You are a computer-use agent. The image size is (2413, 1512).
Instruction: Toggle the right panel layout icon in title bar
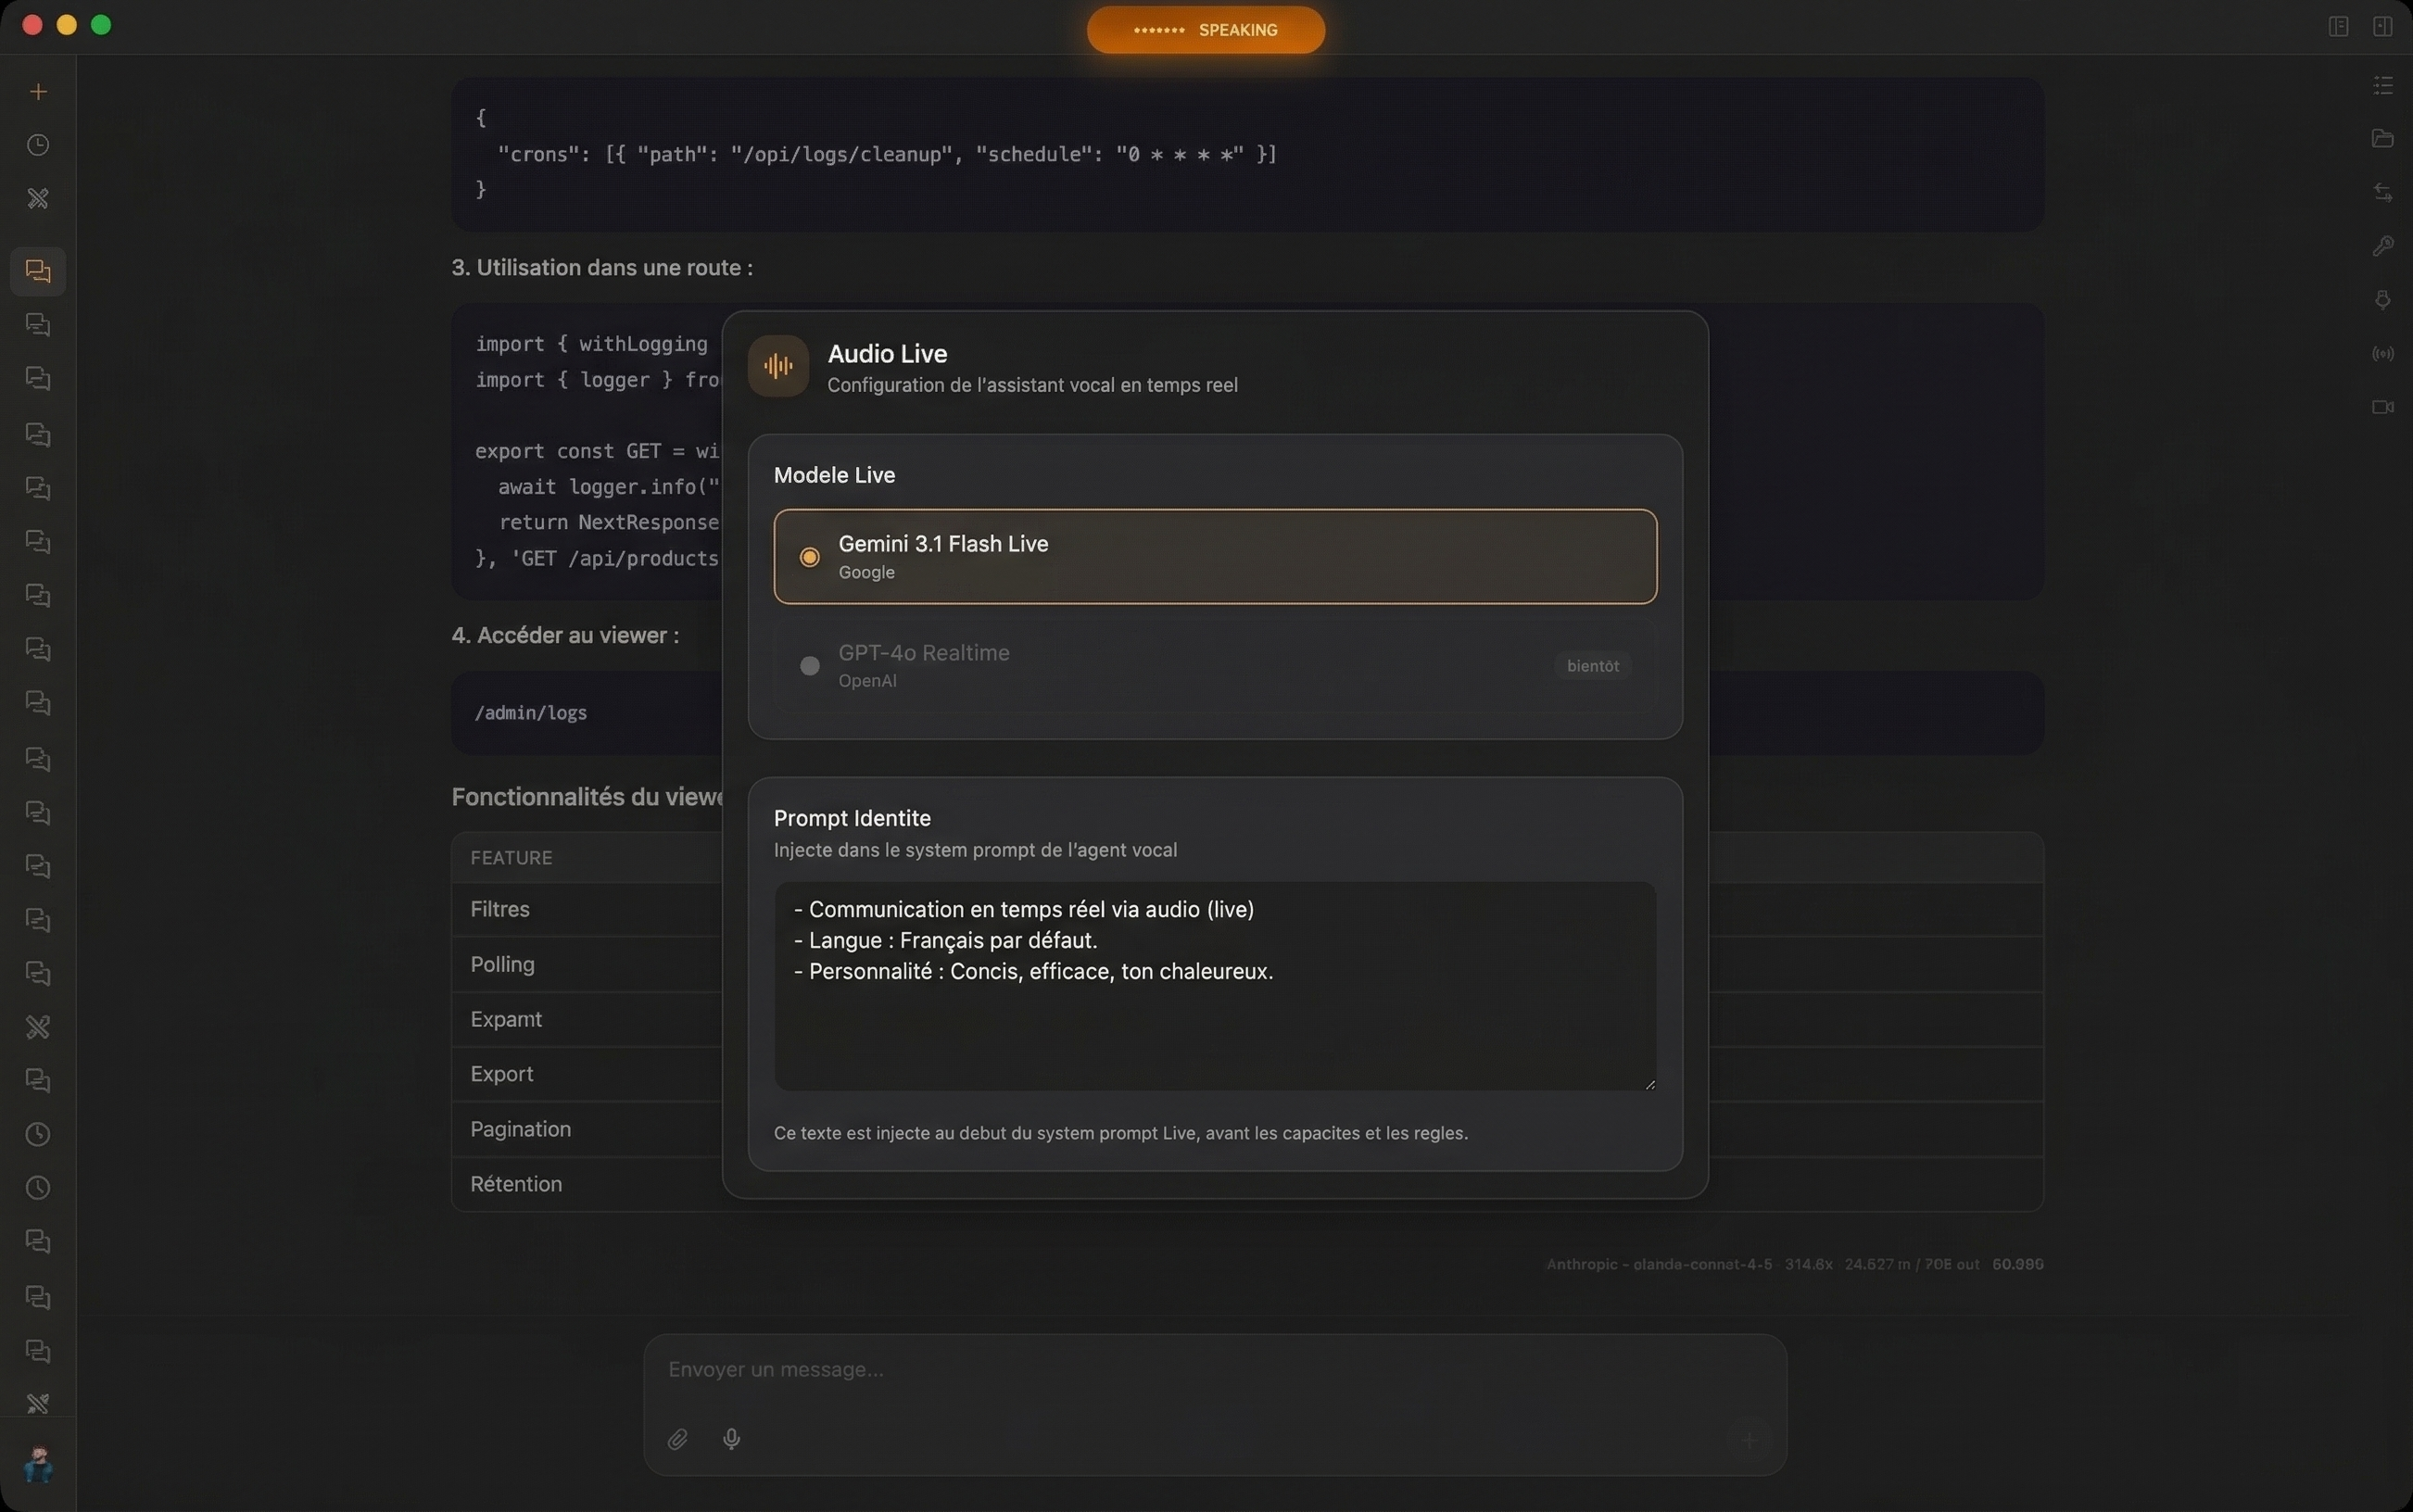[x=2383, y=27]
